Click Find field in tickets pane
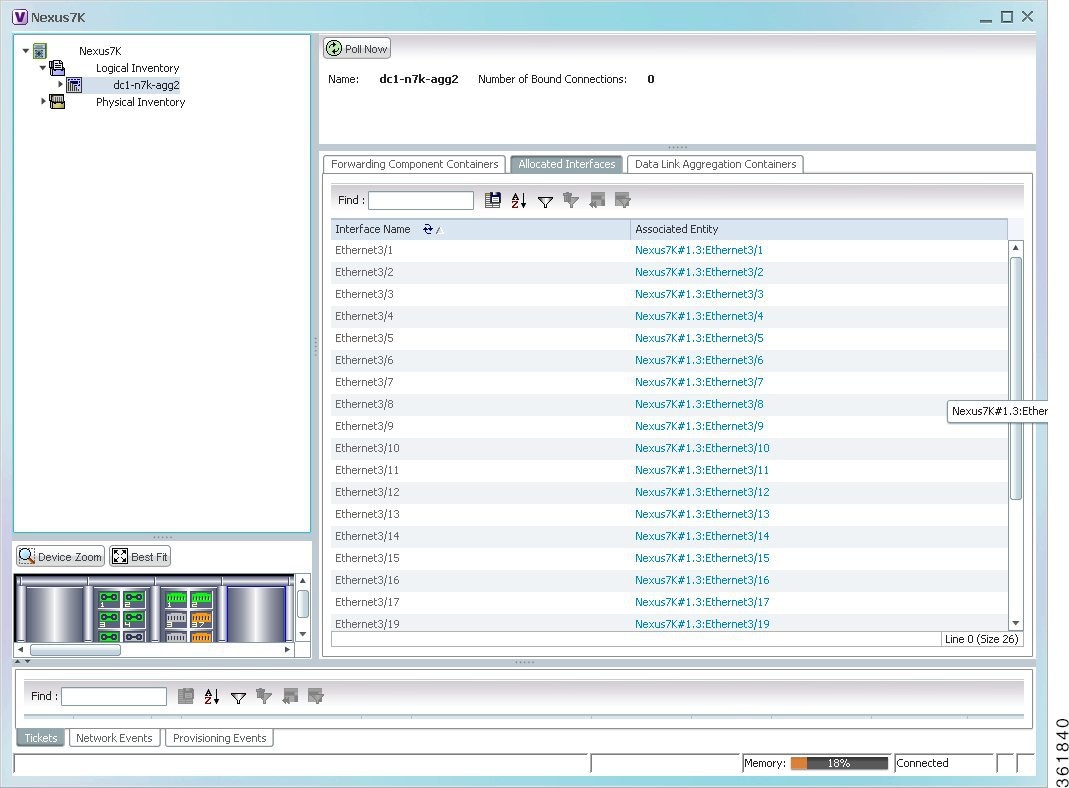The image size is (1069, 788). [114, 696]
